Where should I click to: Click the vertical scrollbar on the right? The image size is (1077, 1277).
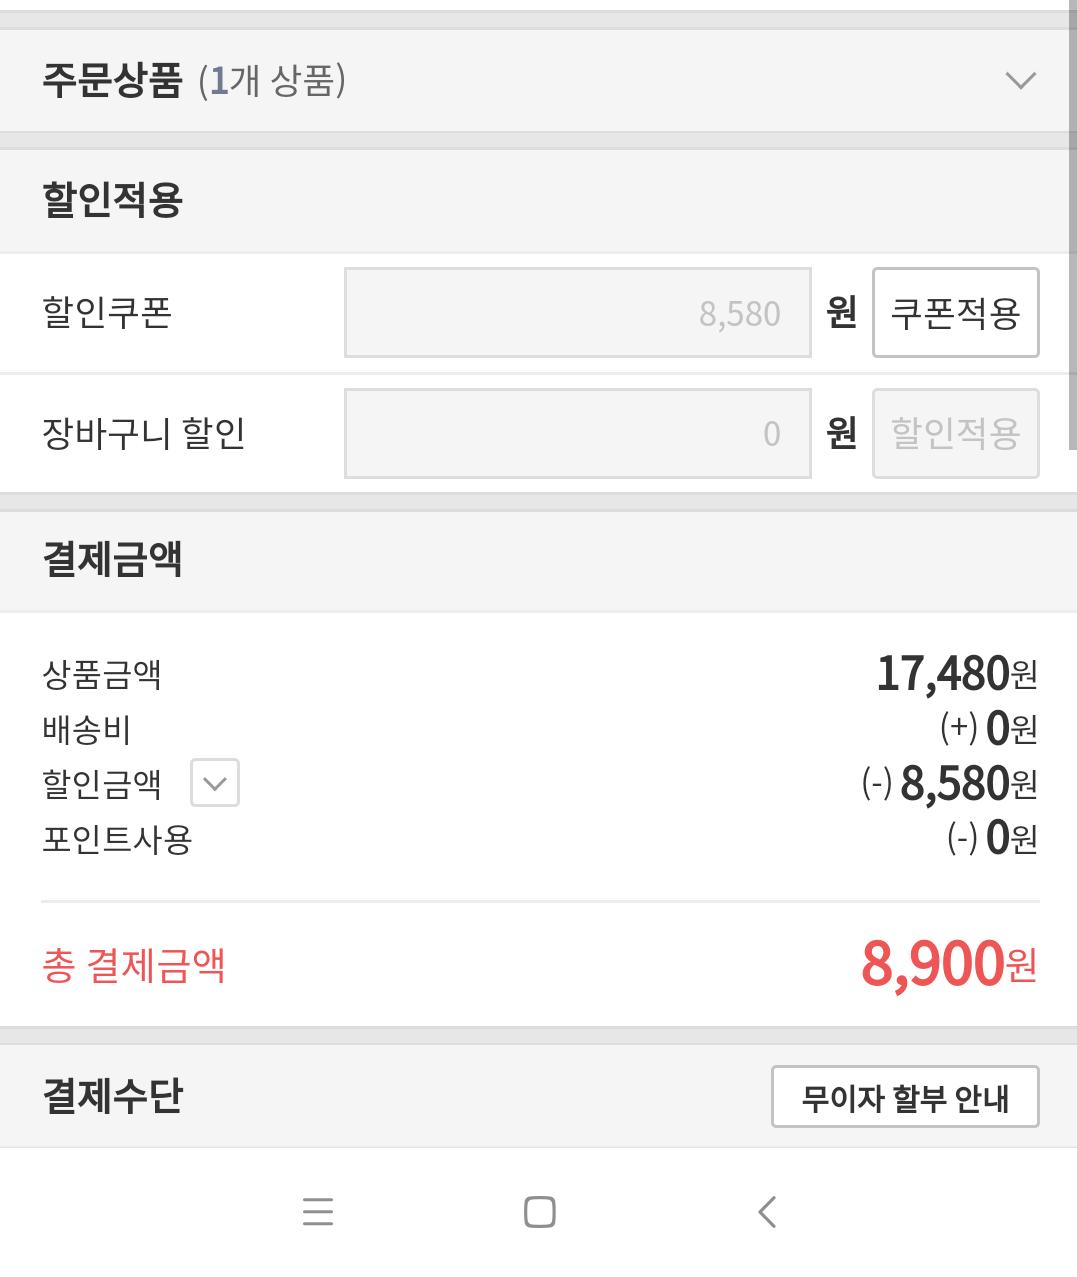[x=1071, y=225]
